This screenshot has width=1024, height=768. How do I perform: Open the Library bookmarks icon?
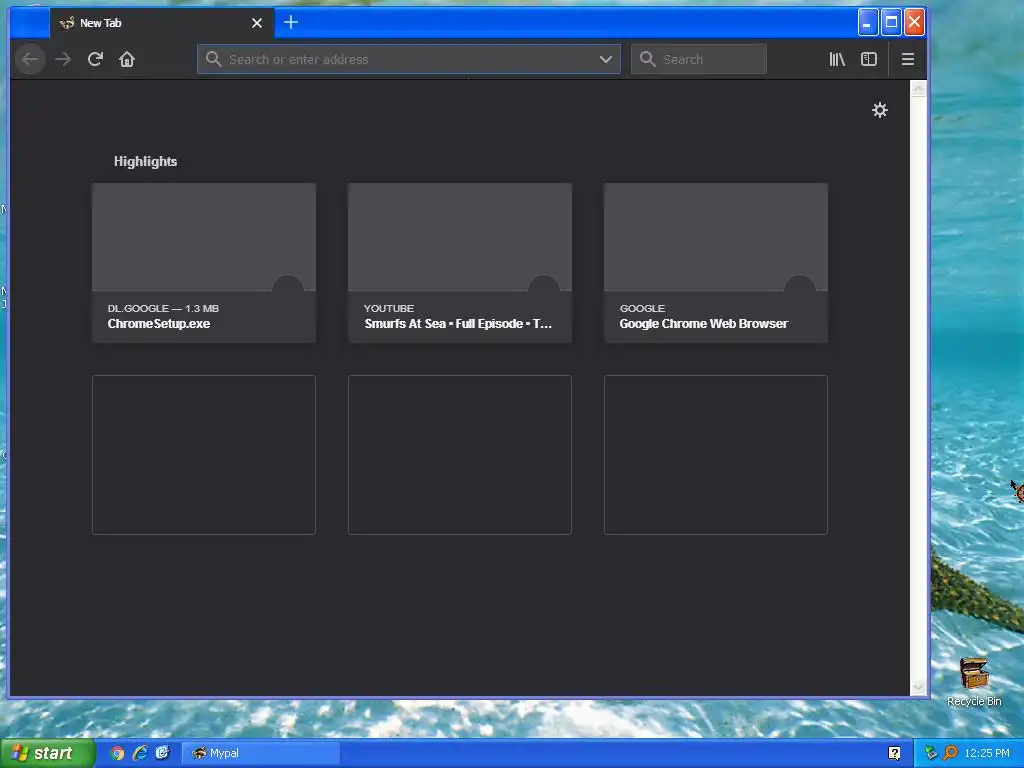pos(837,59)
